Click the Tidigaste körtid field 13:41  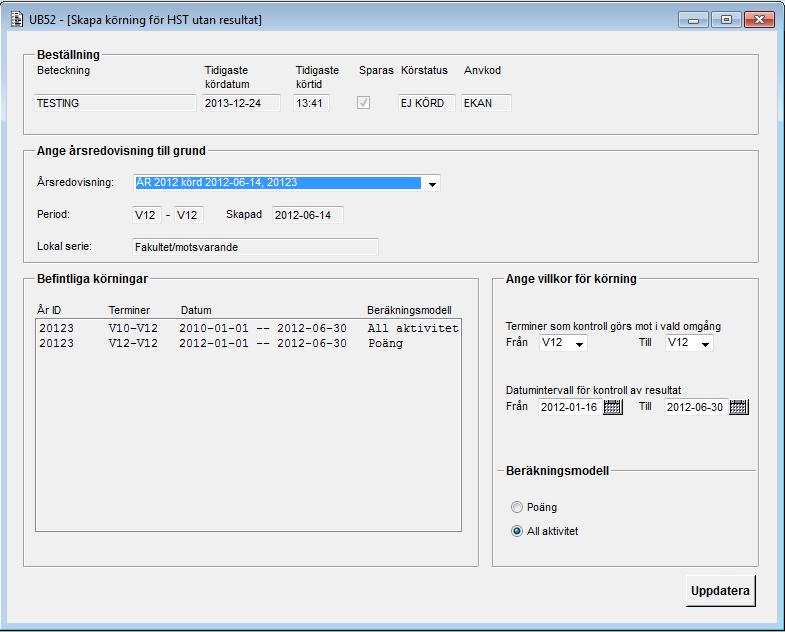[311, 103]
